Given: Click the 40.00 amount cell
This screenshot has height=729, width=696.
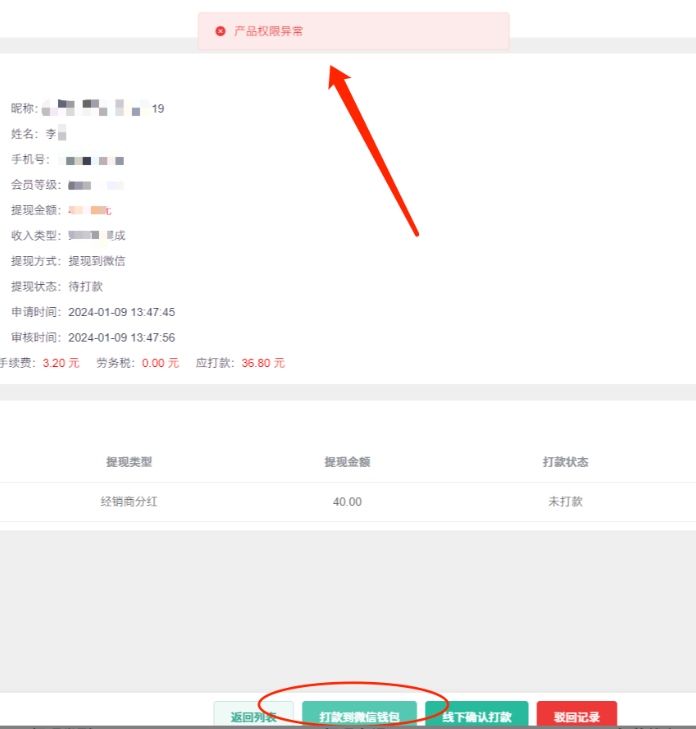Looking at the screenshot, I should (x=347, y=502).
